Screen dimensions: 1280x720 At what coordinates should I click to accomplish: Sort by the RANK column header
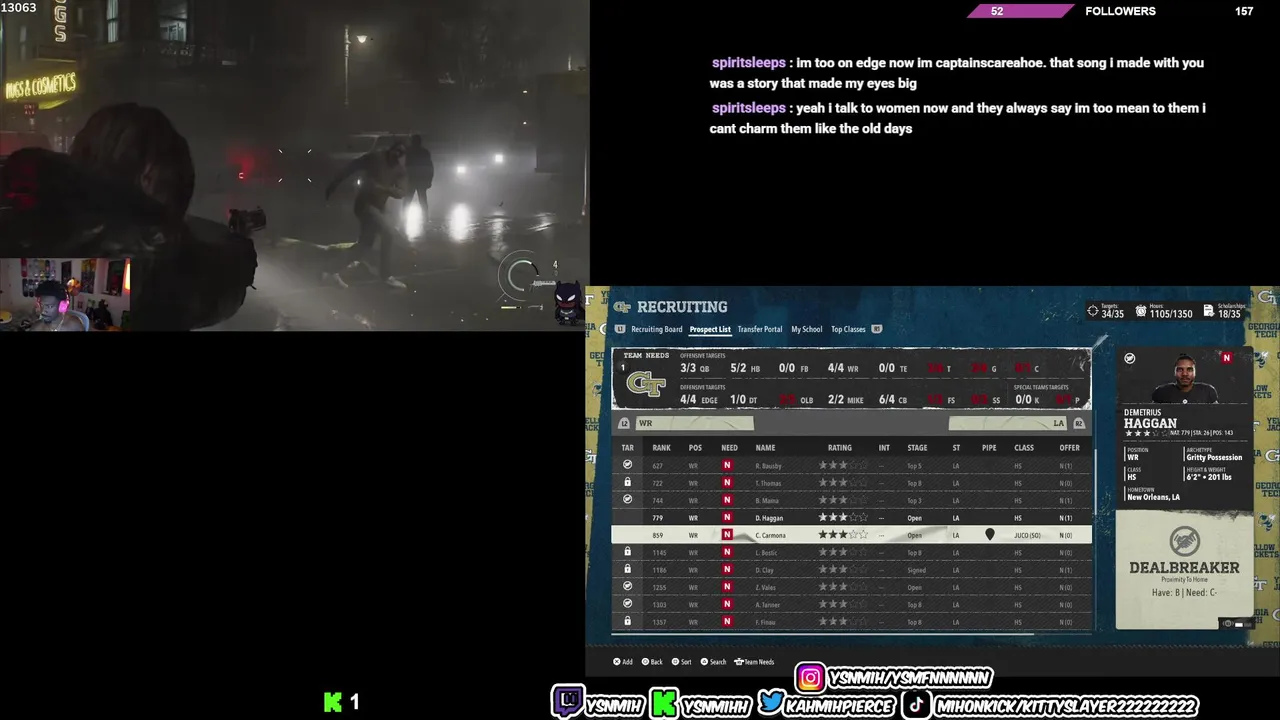(x=661, y=448)
